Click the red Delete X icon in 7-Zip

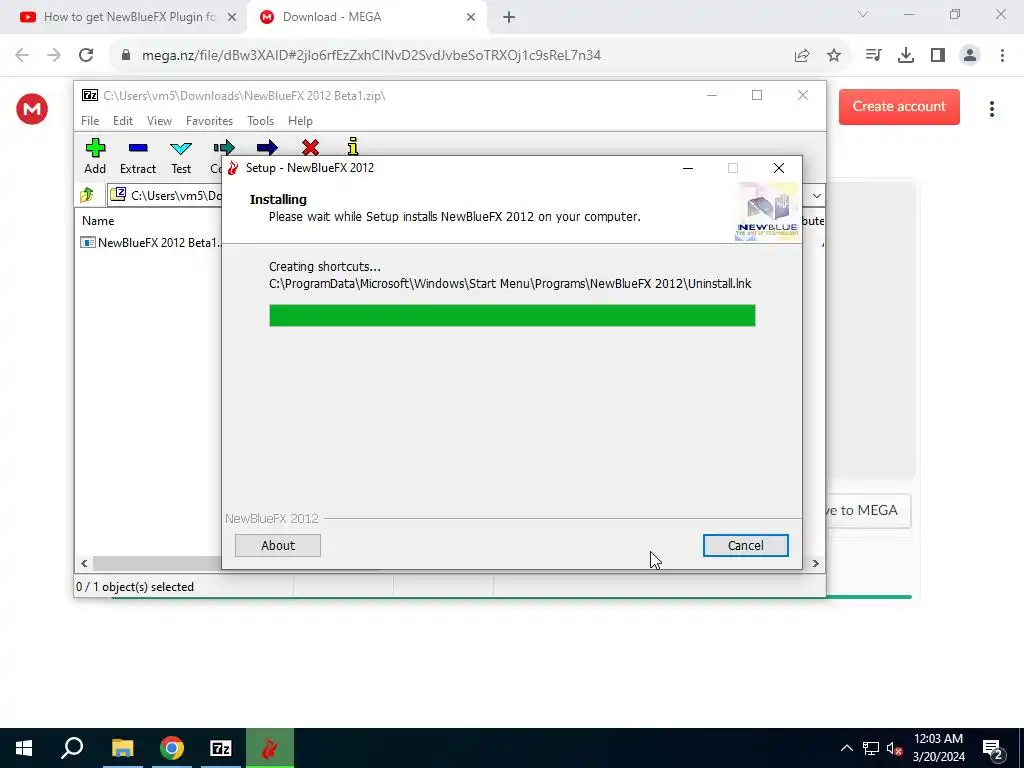click(310, 147)
